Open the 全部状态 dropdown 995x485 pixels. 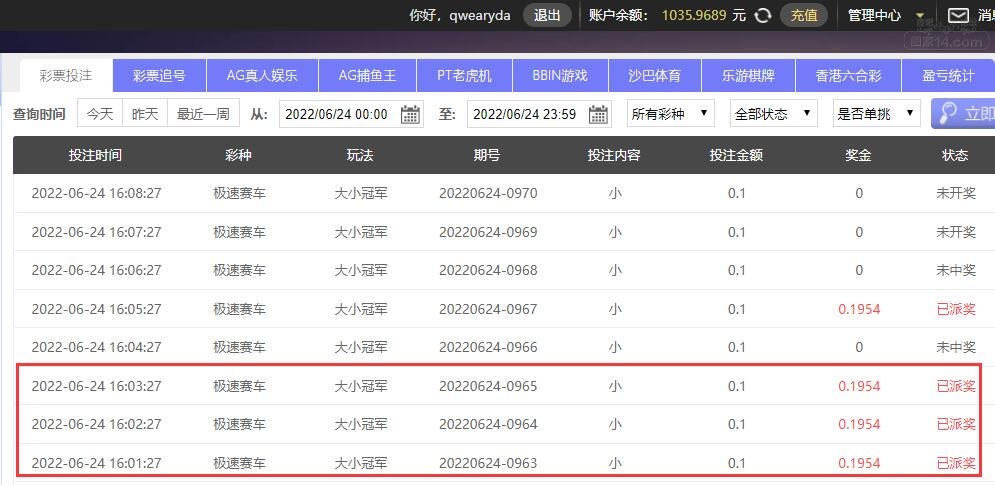tap(773, 114)
